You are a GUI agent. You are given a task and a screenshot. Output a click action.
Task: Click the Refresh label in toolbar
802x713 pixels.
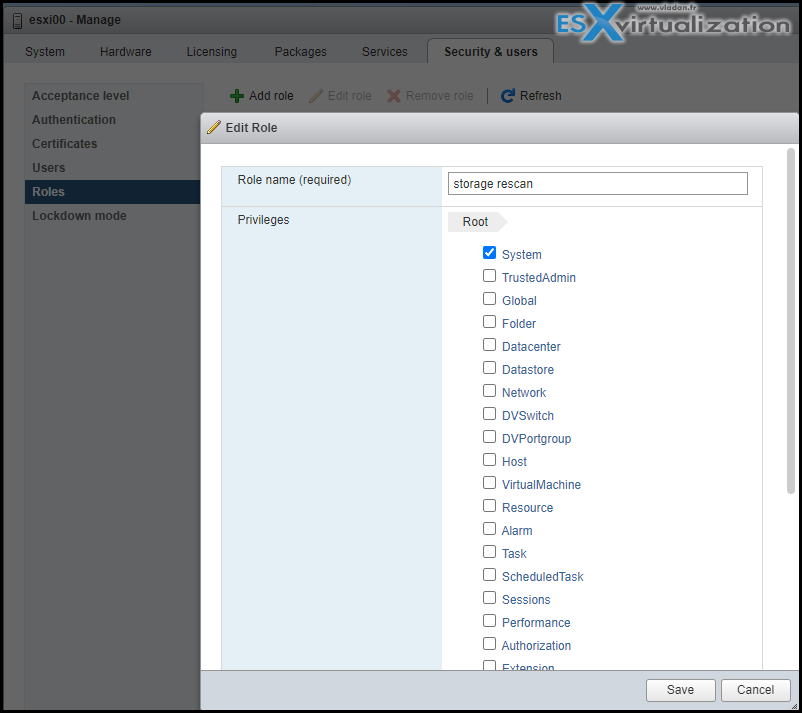[541, 96]
